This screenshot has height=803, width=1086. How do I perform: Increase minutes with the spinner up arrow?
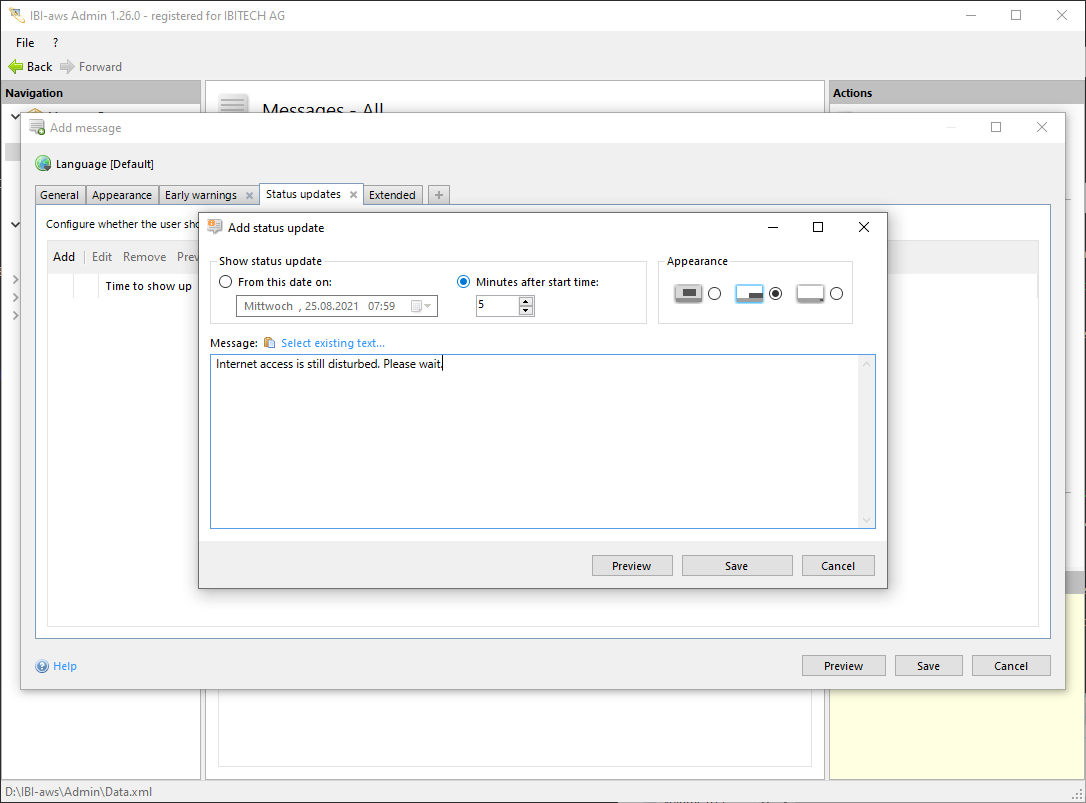point(526,302)
